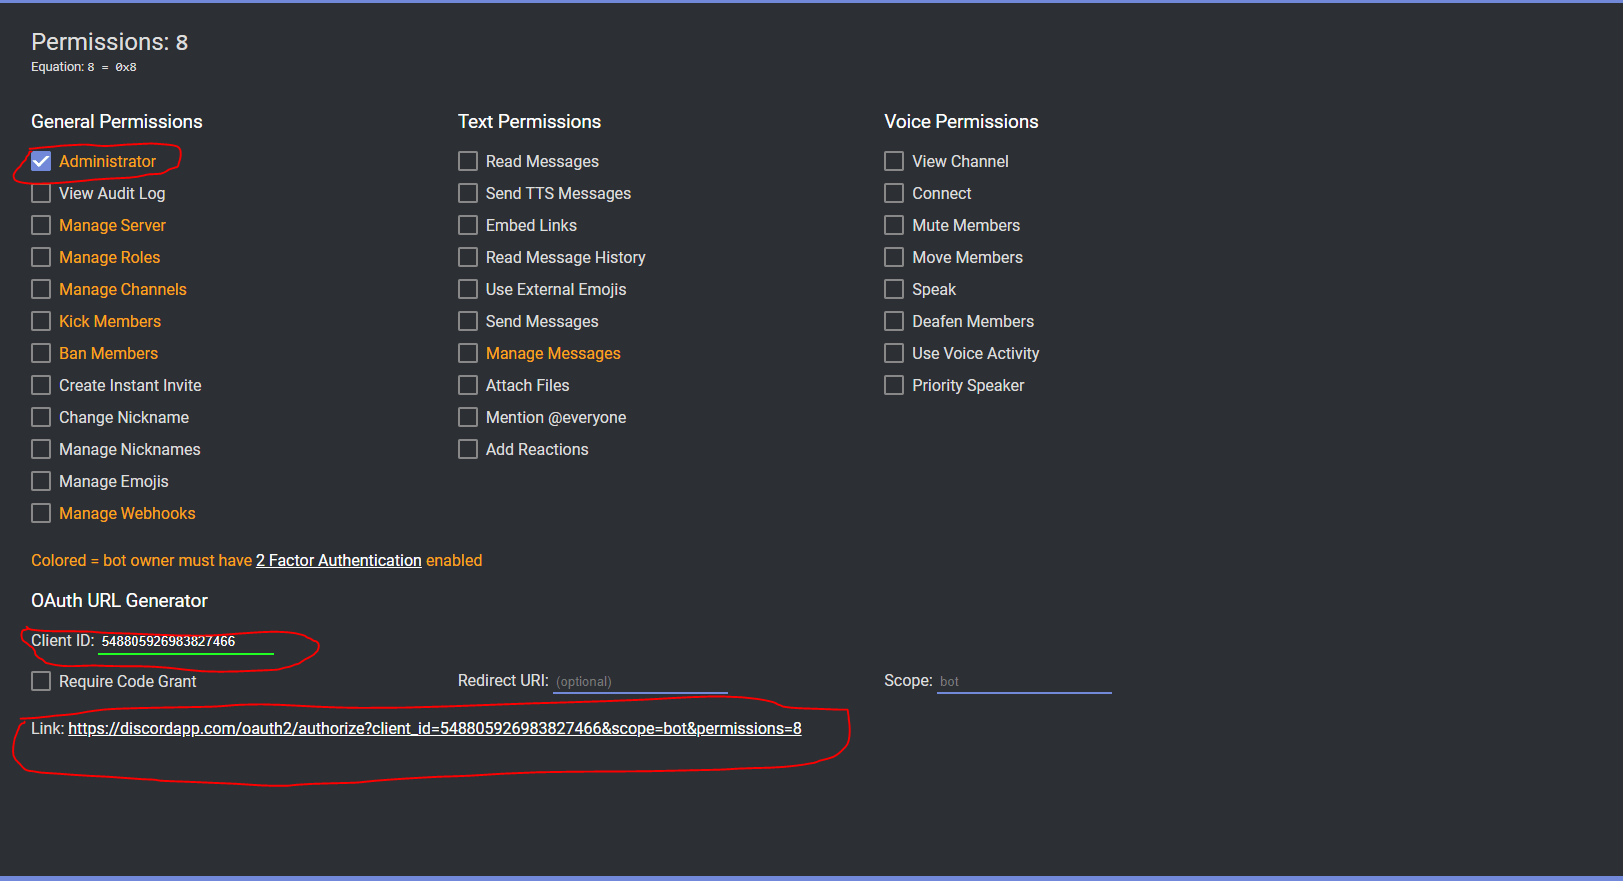Check the Manage Channels box
1623x881 pixels.
(41, 289)
